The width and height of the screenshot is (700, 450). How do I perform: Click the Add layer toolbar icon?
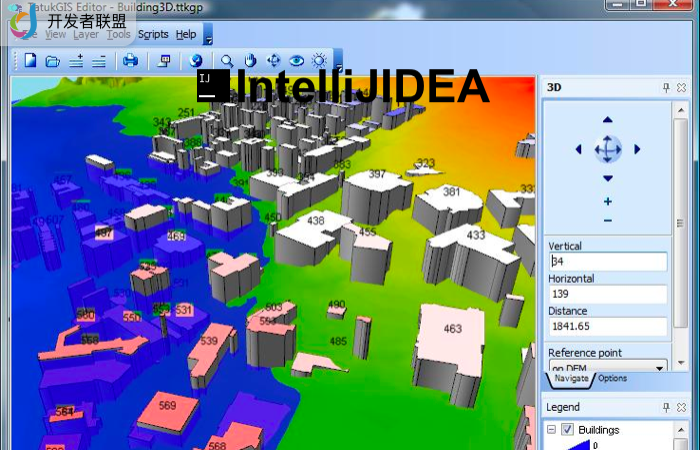(76, 61)
